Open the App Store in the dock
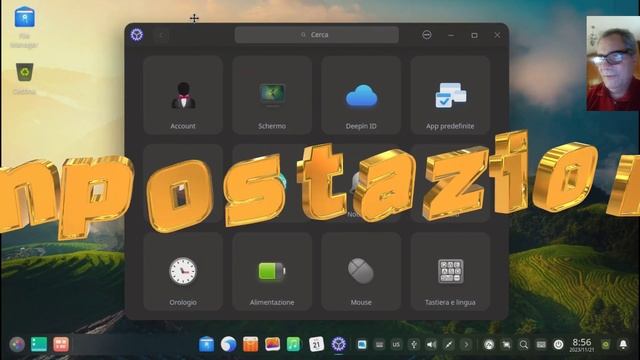Image resolution: width=640 pixels, height=360 pixels. tap(250, 344)
